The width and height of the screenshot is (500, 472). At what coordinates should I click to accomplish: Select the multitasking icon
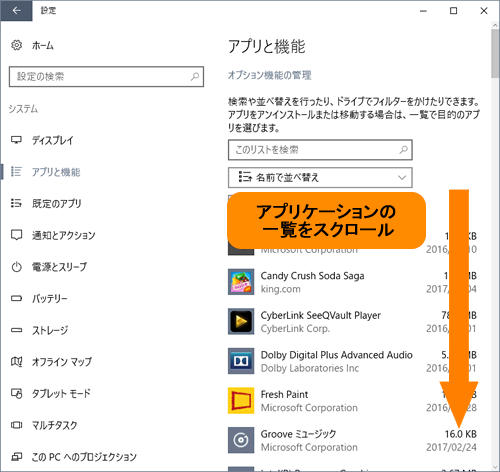pyautogui.click(x=16, y=425)
